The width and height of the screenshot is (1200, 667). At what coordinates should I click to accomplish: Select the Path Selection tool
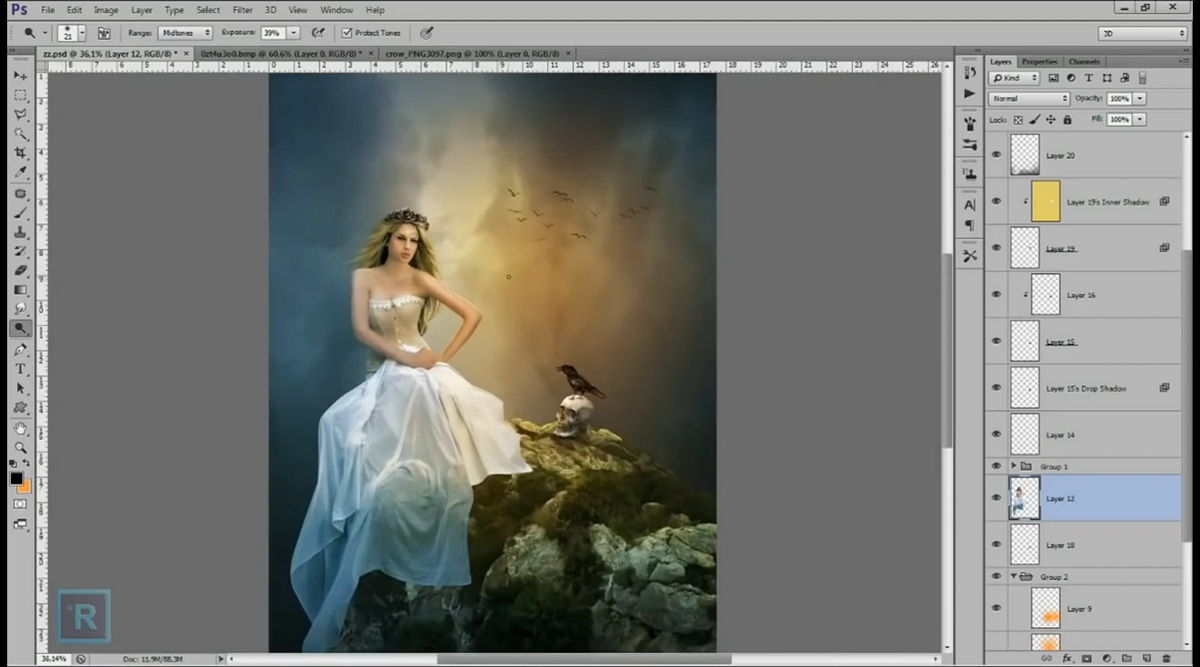coord(20,388)
